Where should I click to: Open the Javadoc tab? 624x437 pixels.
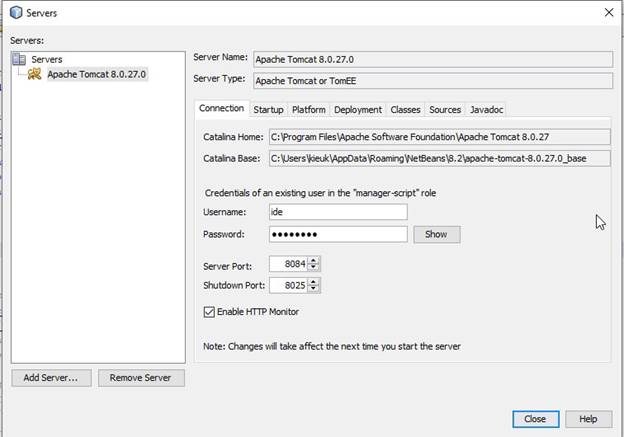coord(486,109)
